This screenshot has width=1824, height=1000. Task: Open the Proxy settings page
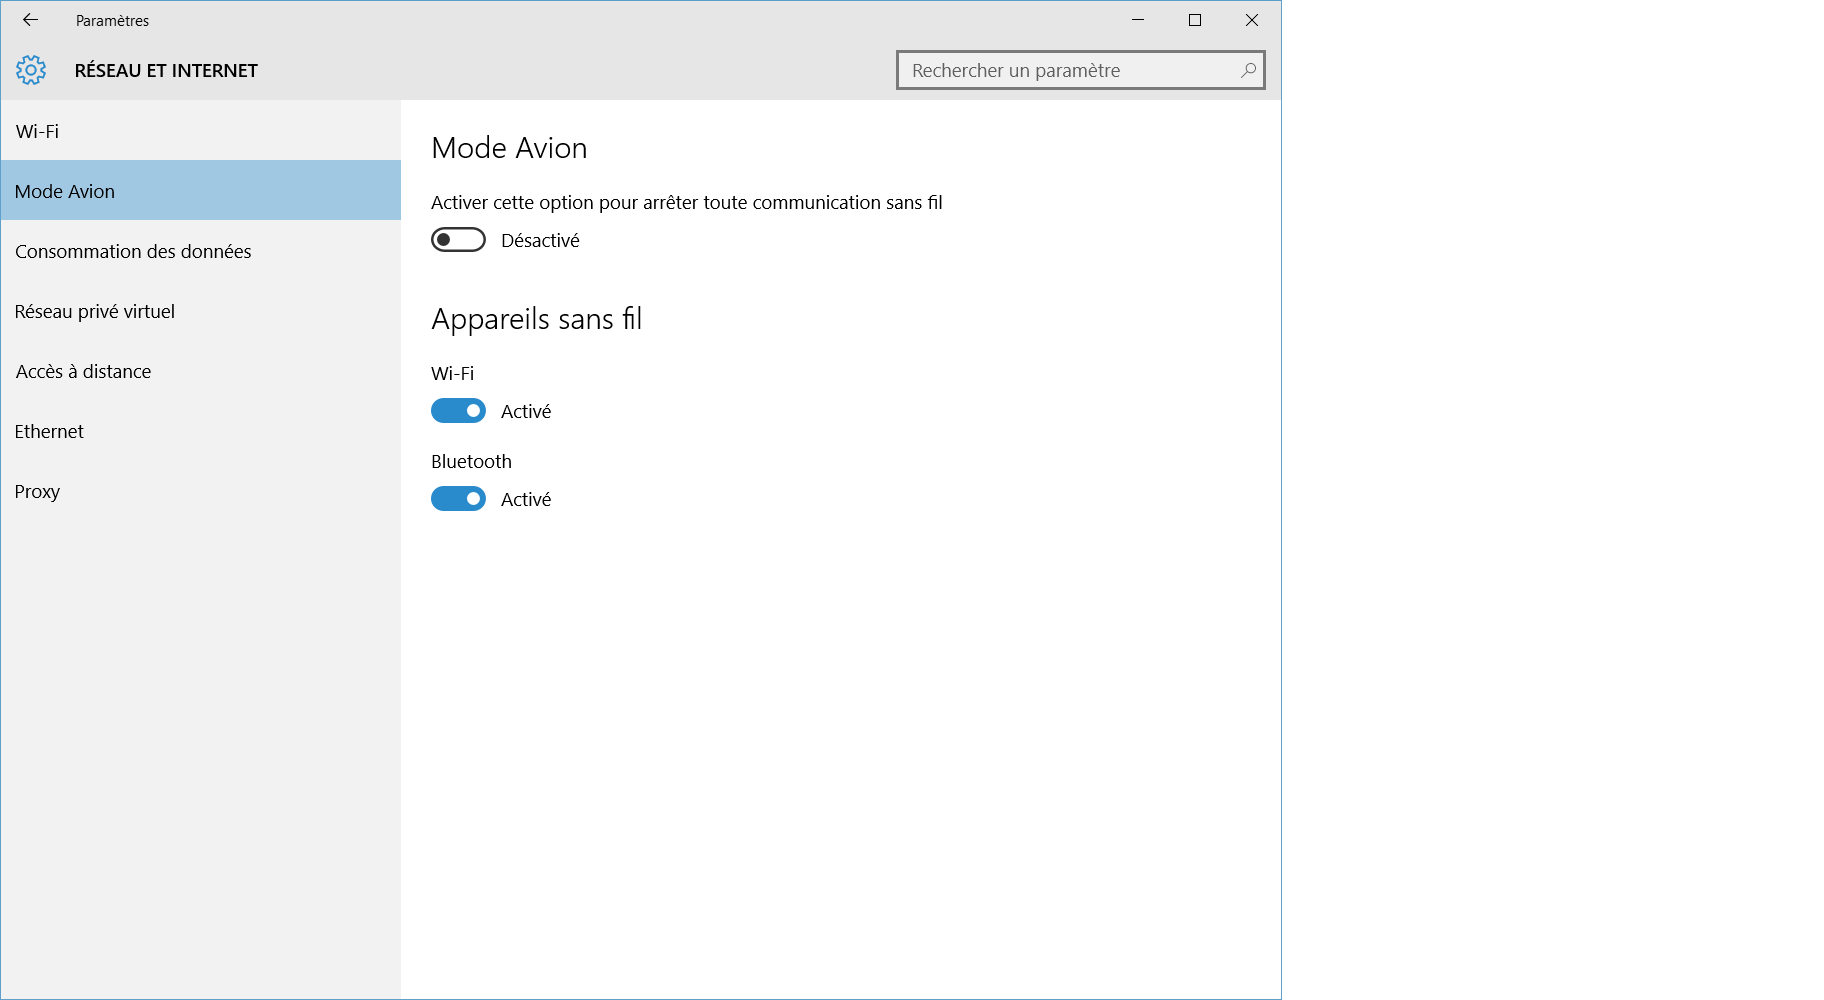[x=201, y=491]
